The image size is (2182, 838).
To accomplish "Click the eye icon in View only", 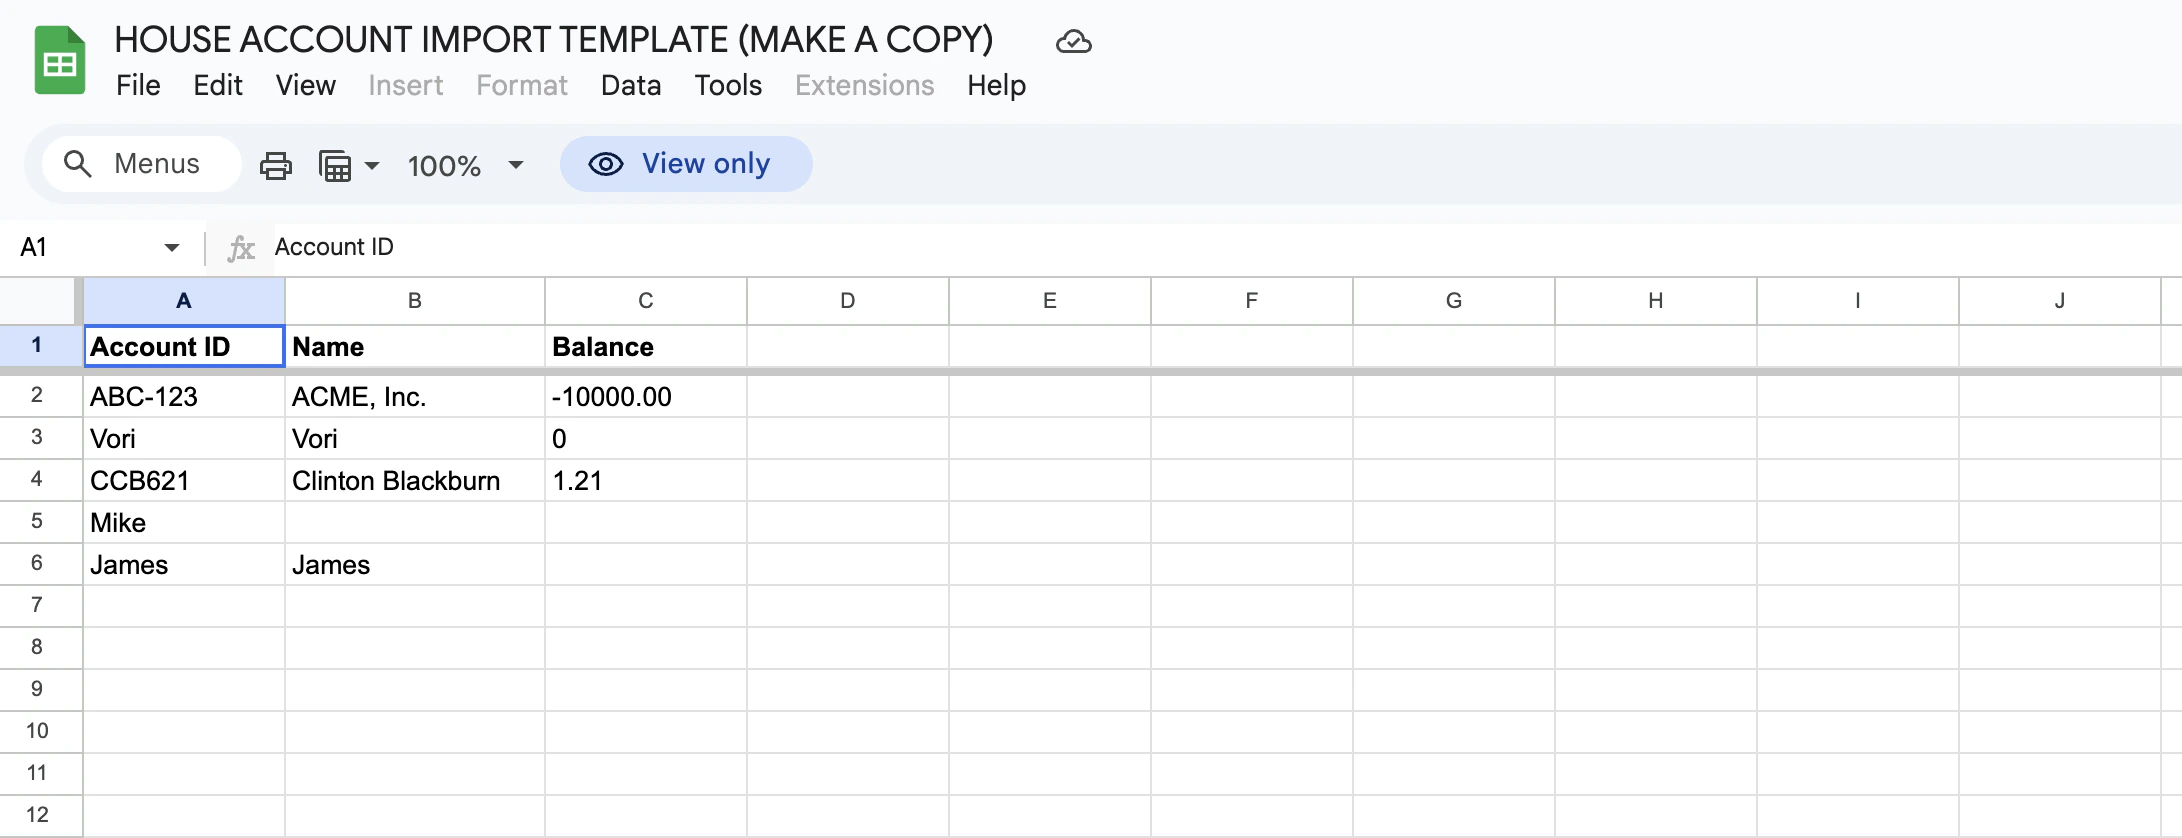I will [606, 164].
